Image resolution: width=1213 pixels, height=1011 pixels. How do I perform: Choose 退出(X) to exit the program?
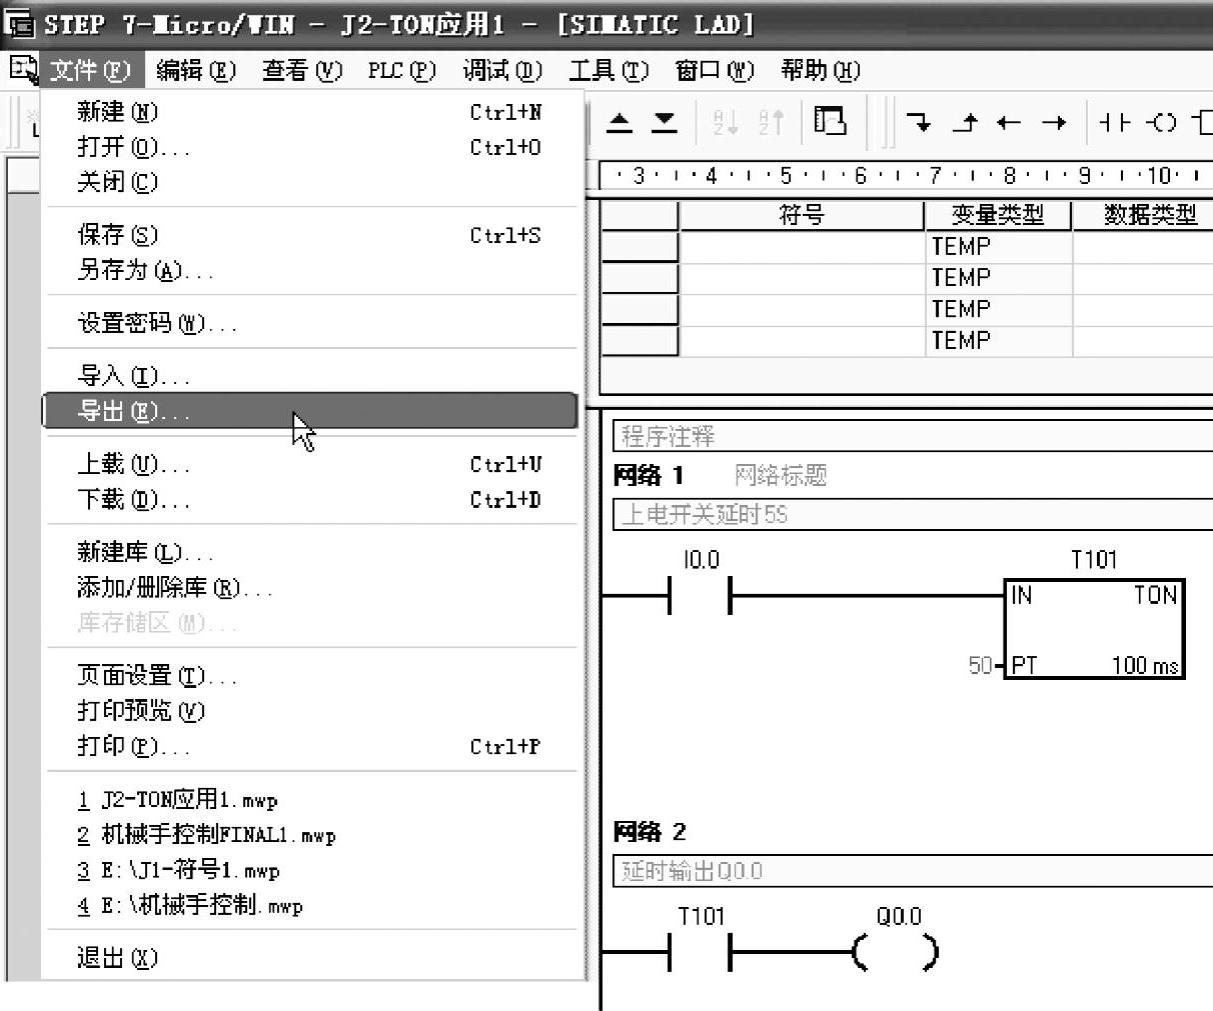point(311,958)
